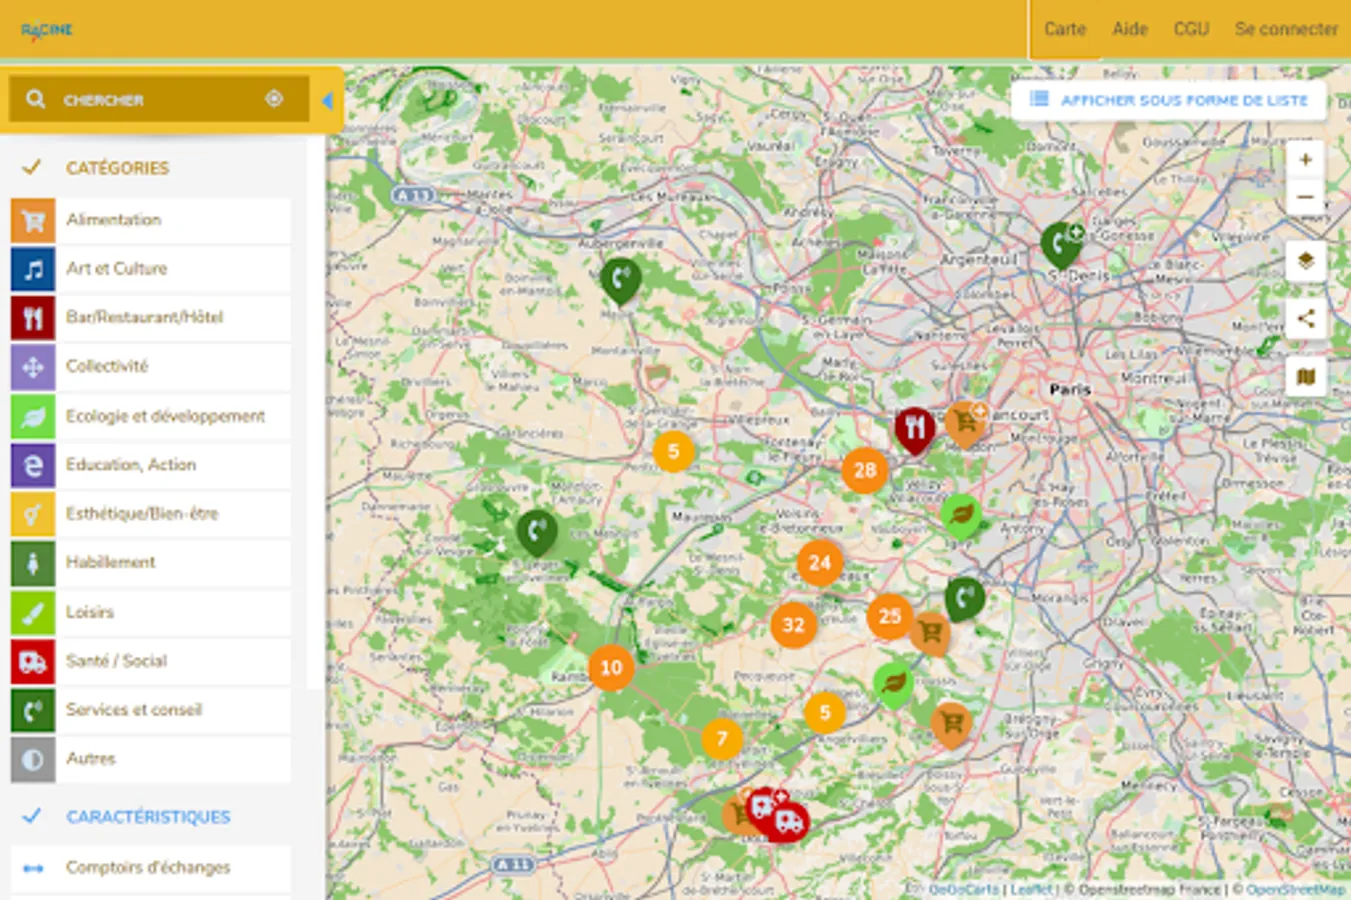The image size is (1351, 900).
Task: Select the cart marker beside the restaurant marker
Action: pos(966,423)
